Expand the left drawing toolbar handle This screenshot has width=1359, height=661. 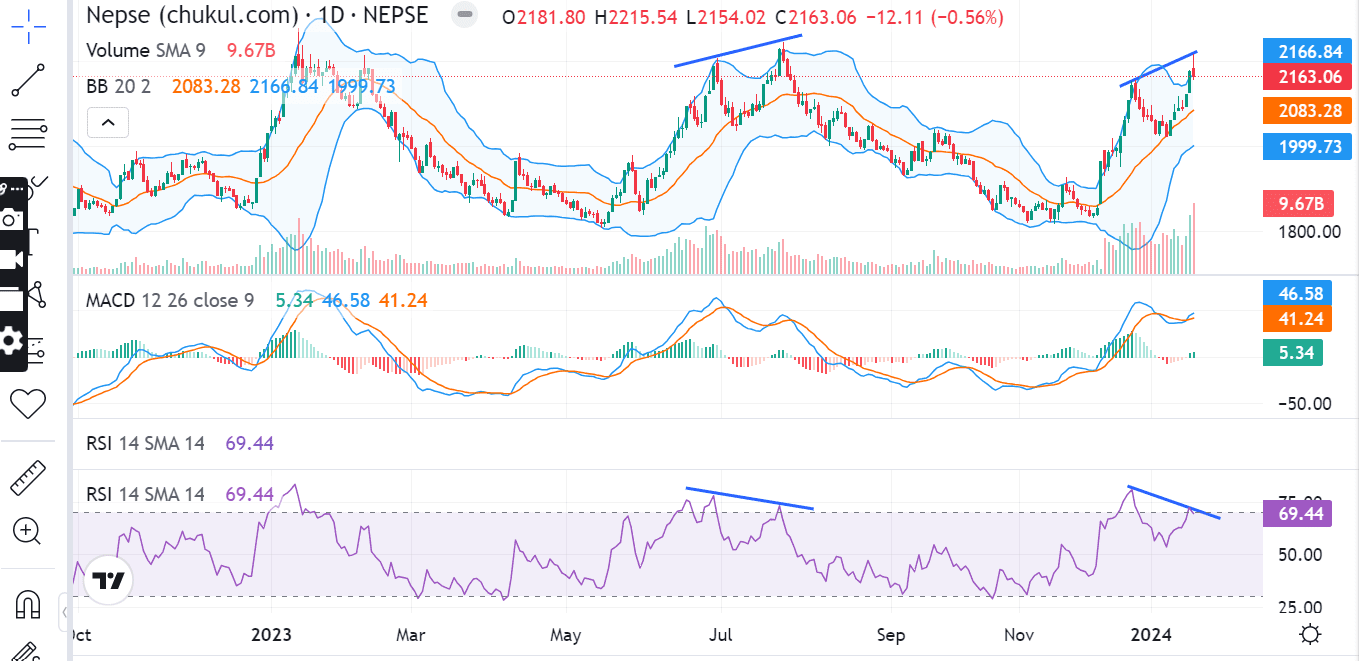click(x=64, y=610)
